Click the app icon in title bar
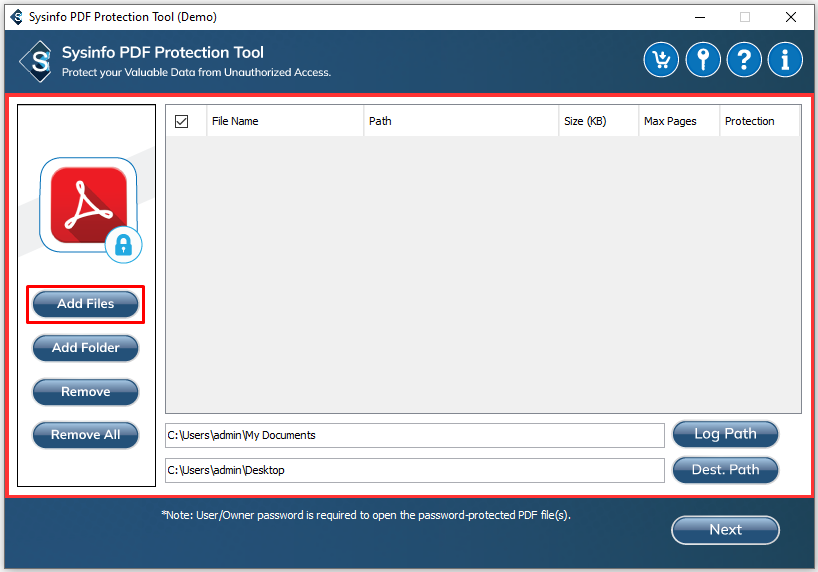Screen dimensions: 818x572 coord(14,17)
